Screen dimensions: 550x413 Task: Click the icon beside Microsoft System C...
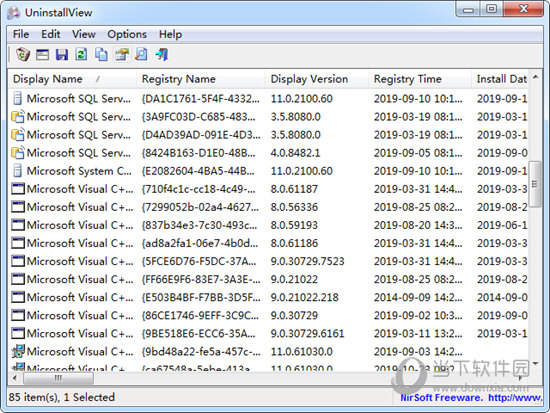click(x=18, y=171)
